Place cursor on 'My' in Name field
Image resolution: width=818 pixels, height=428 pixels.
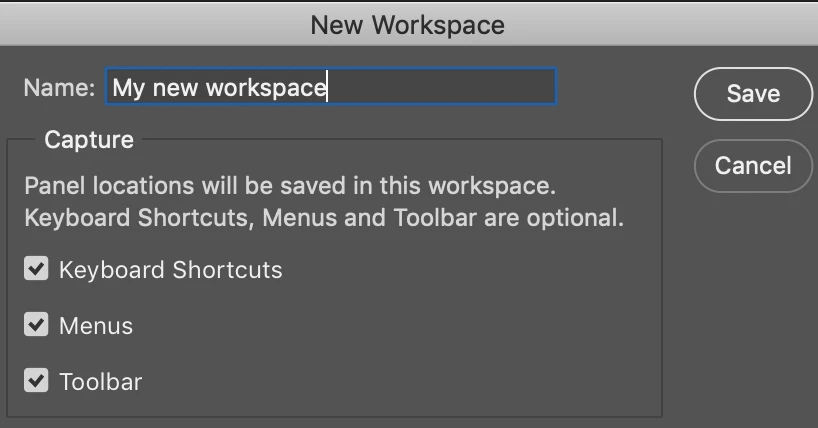pos(128,88)
